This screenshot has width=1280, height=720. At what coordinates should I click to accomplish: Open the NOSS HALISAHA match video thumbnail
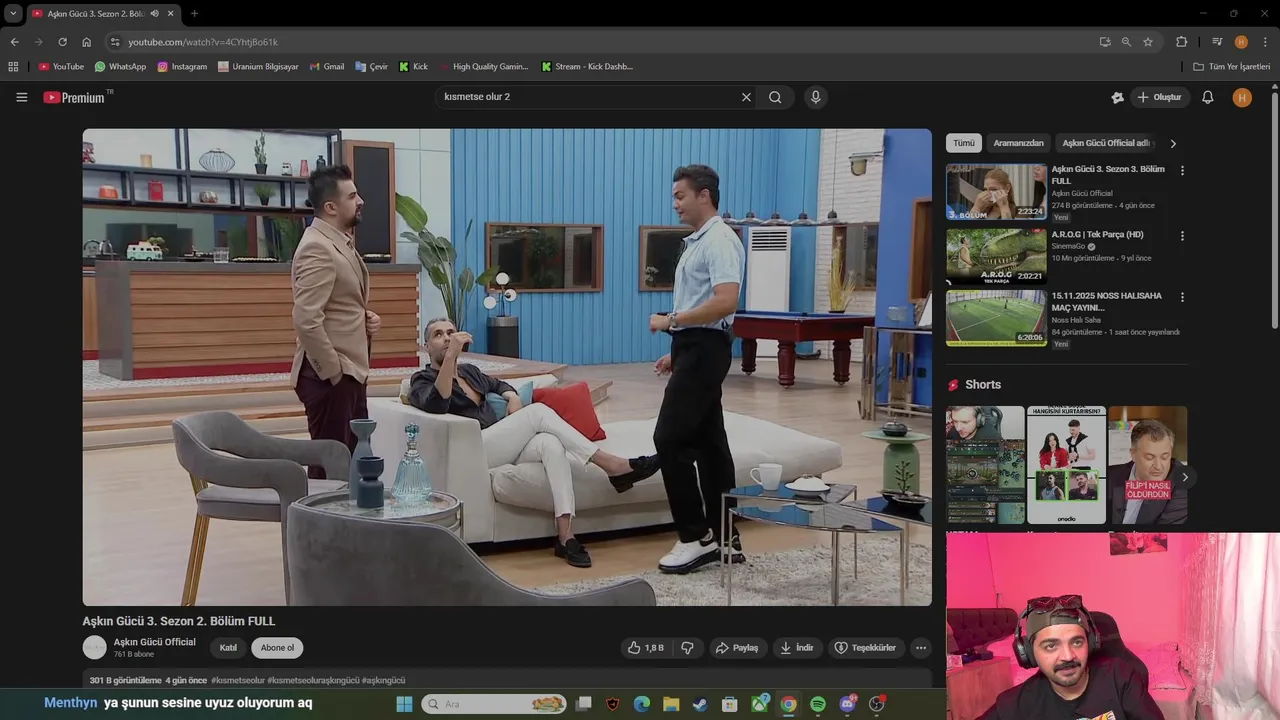tap(996, 318)
